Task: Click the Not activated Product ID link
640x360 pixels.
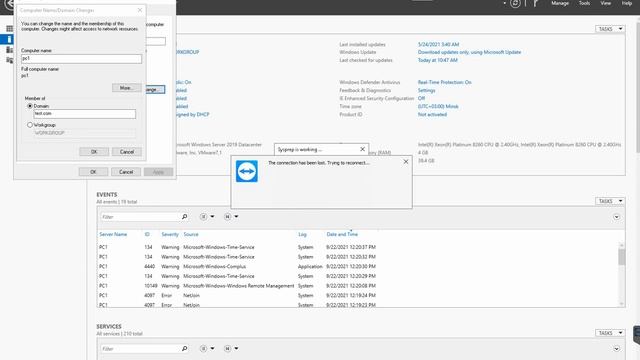Action: 432,115
